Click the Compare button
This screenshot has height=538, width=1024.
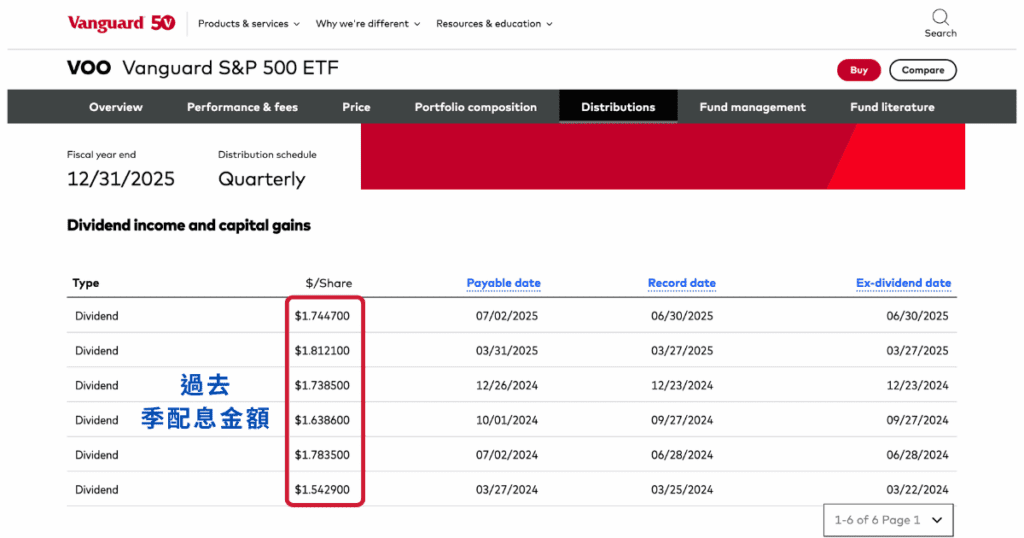923,70
